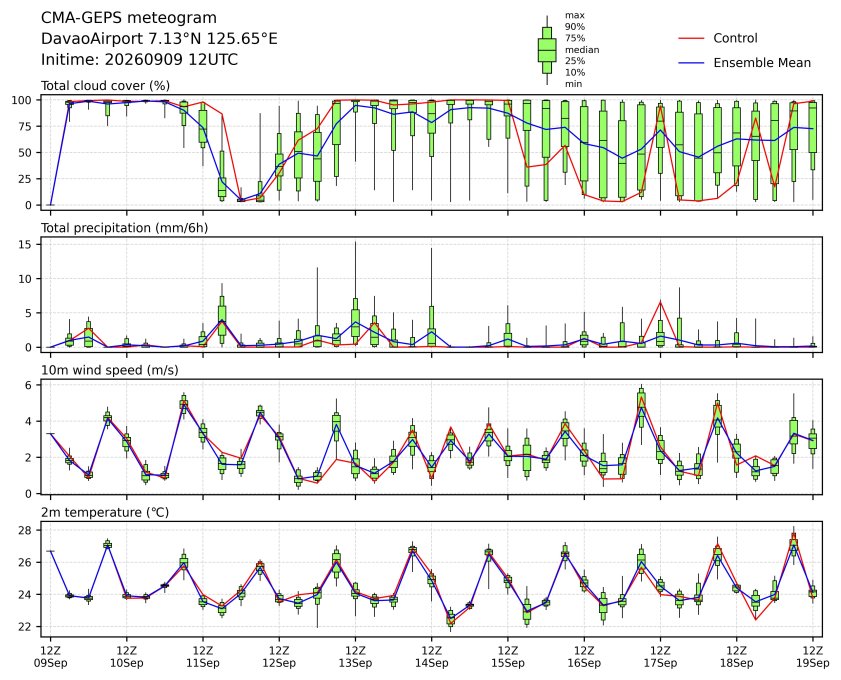Click the Initime 20260909 12UTC text
Screen dimensions: 841x680
click(x=139, y=60)
